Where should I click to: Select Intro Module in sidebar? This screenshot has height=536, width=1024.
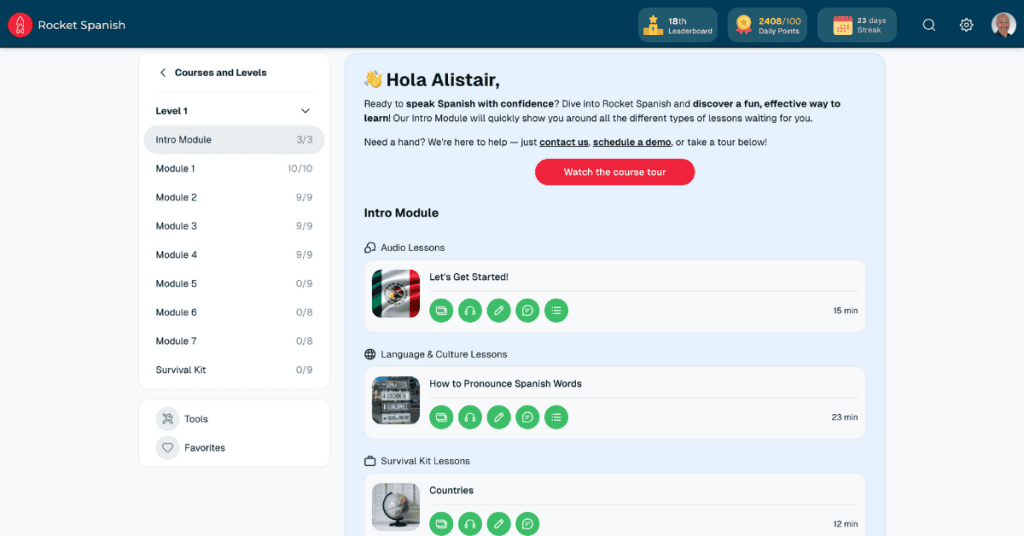234,140
